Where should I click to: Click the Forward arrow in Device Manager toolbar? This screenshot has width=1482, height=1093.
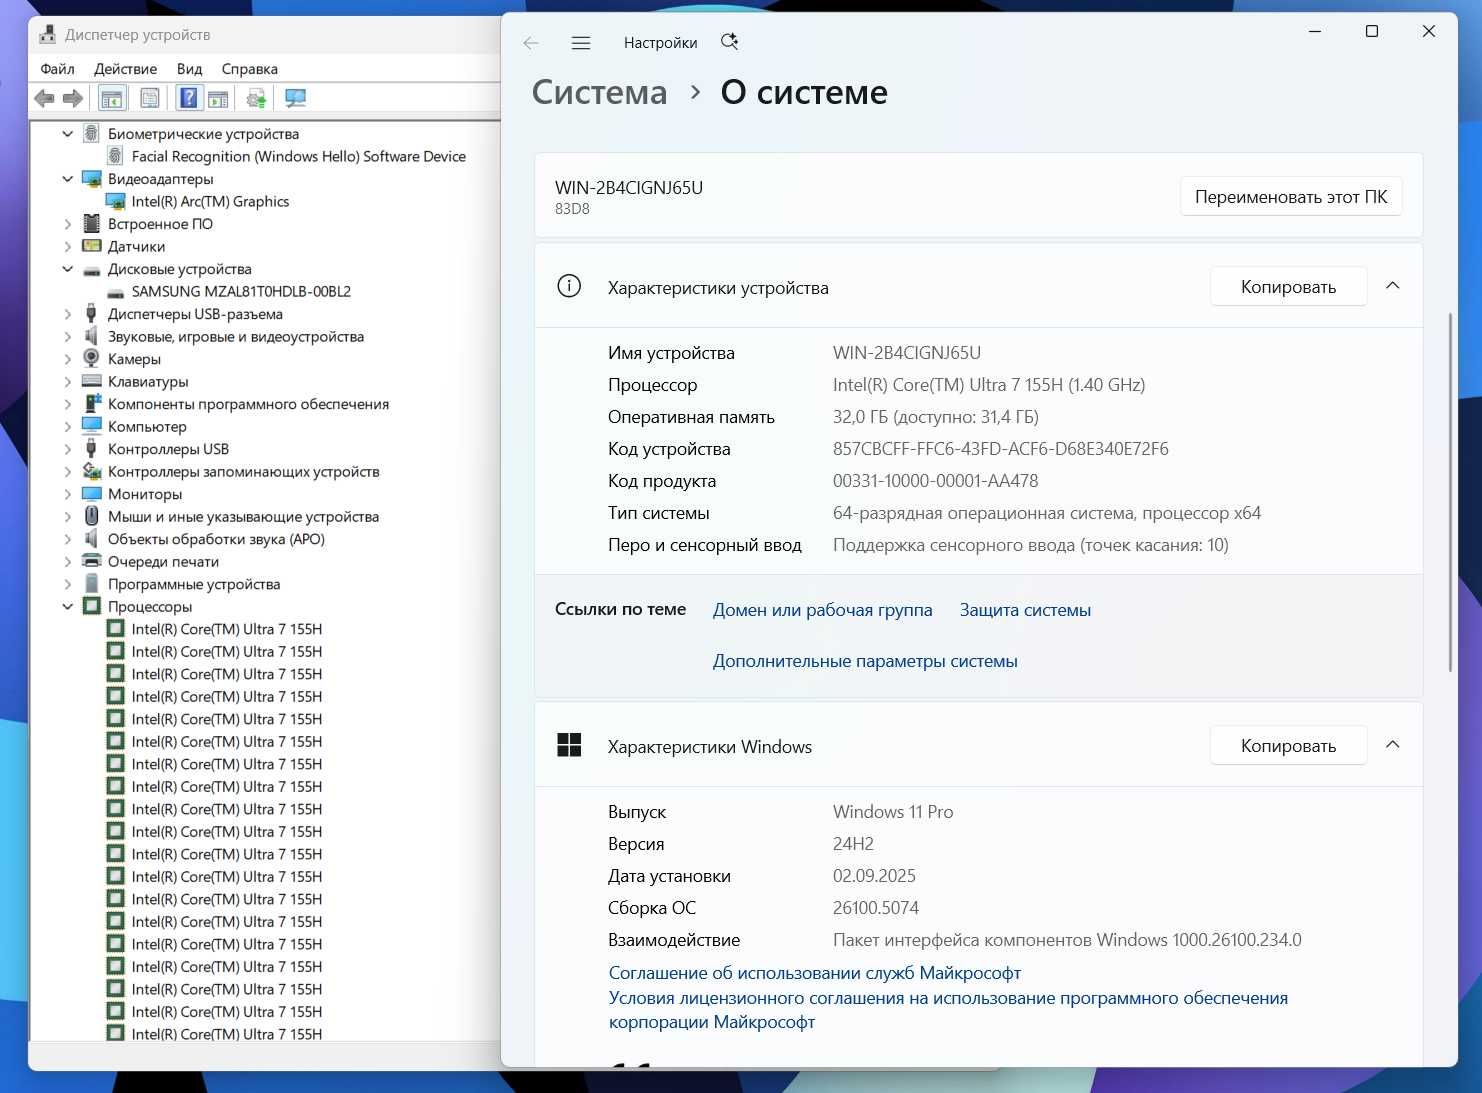(72, 98)
